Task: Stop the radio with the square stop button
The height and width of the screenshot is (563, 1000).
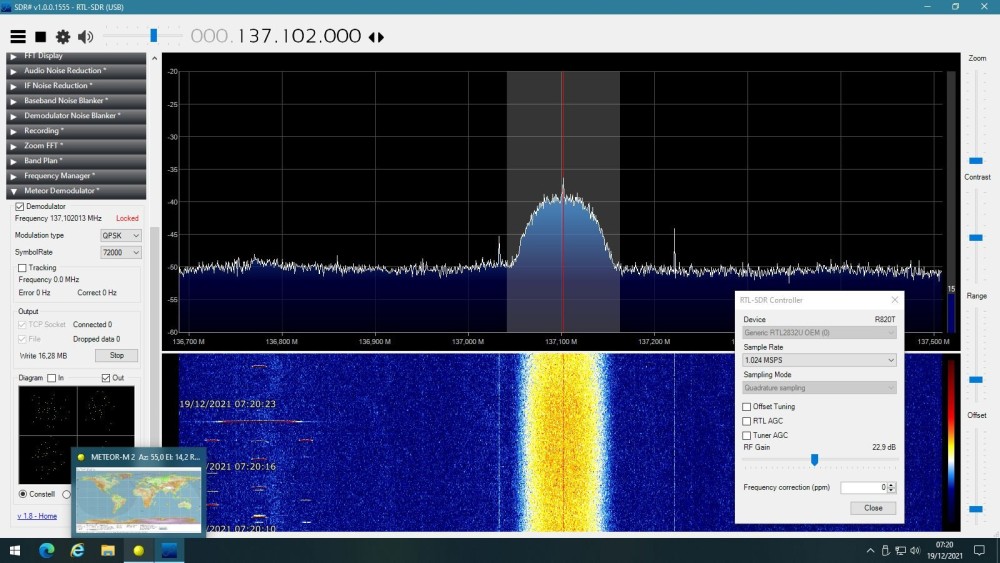Action: (x=40, y=37)
